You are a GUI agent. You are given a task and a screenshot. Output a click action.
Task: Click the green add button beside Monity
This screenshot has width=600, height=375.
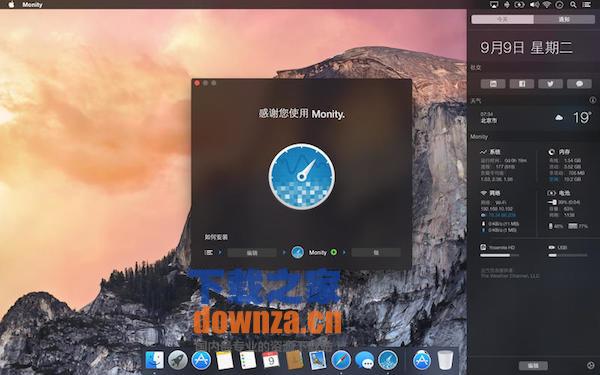(334, 252)
